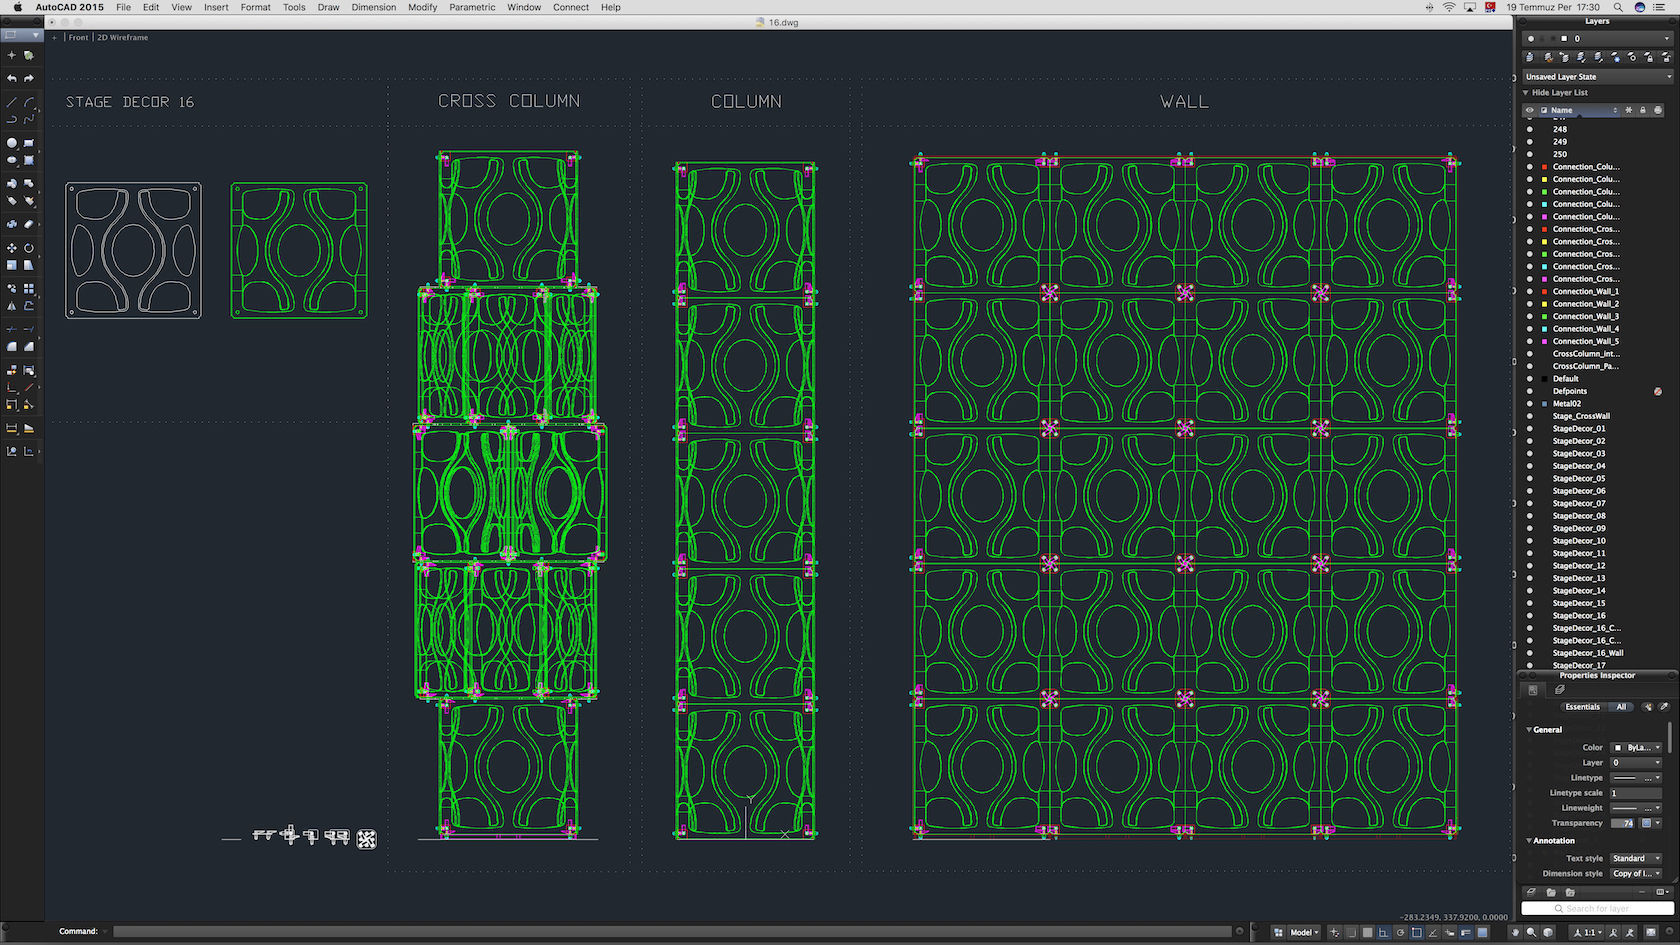The width and height of the screenshot is (1680, 945).
Task: Toggle Polar tracking in the status bar
Action: point(1400,932)
